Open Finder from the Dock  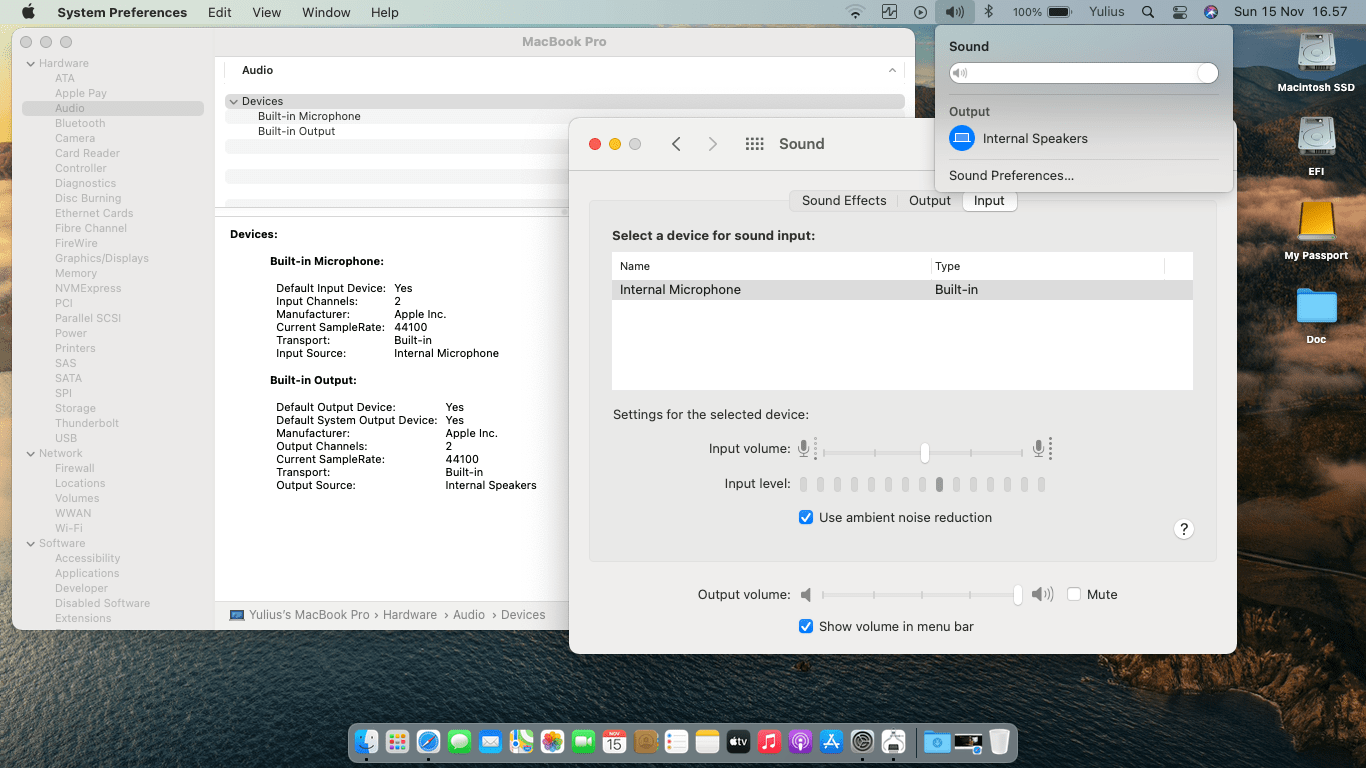tap(367, 742)
